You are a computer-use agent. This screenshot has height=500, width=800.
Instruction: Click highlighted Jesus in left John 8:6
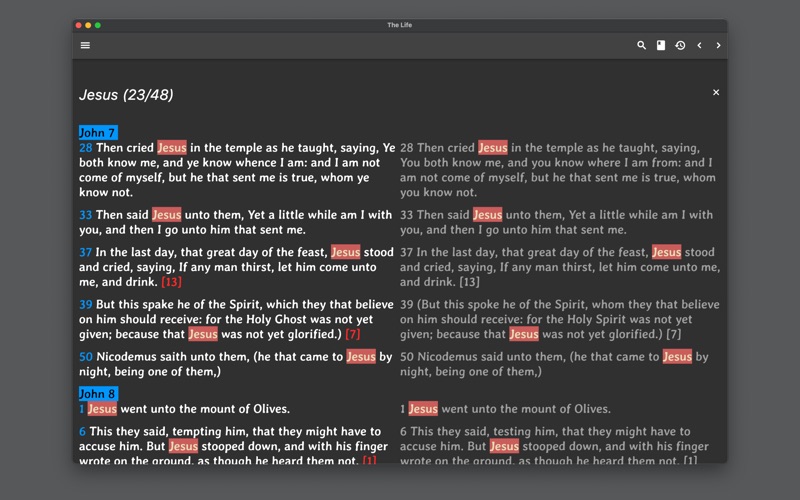point(184,446)
